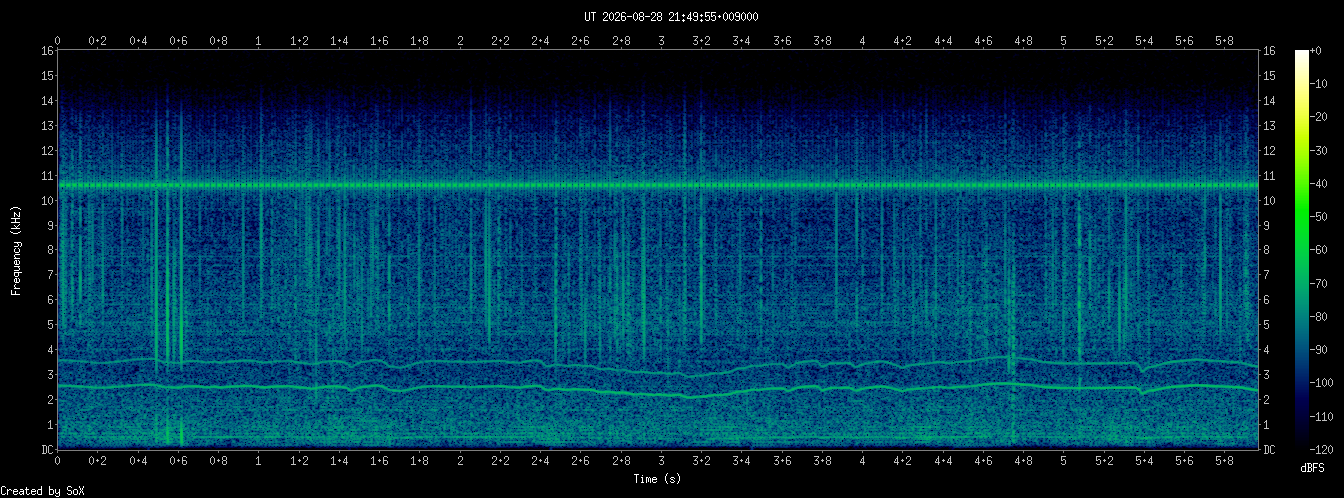Click the white top of the dBFS color scale
This screenshot has height=498, width=1344.
click(1302, 56)
